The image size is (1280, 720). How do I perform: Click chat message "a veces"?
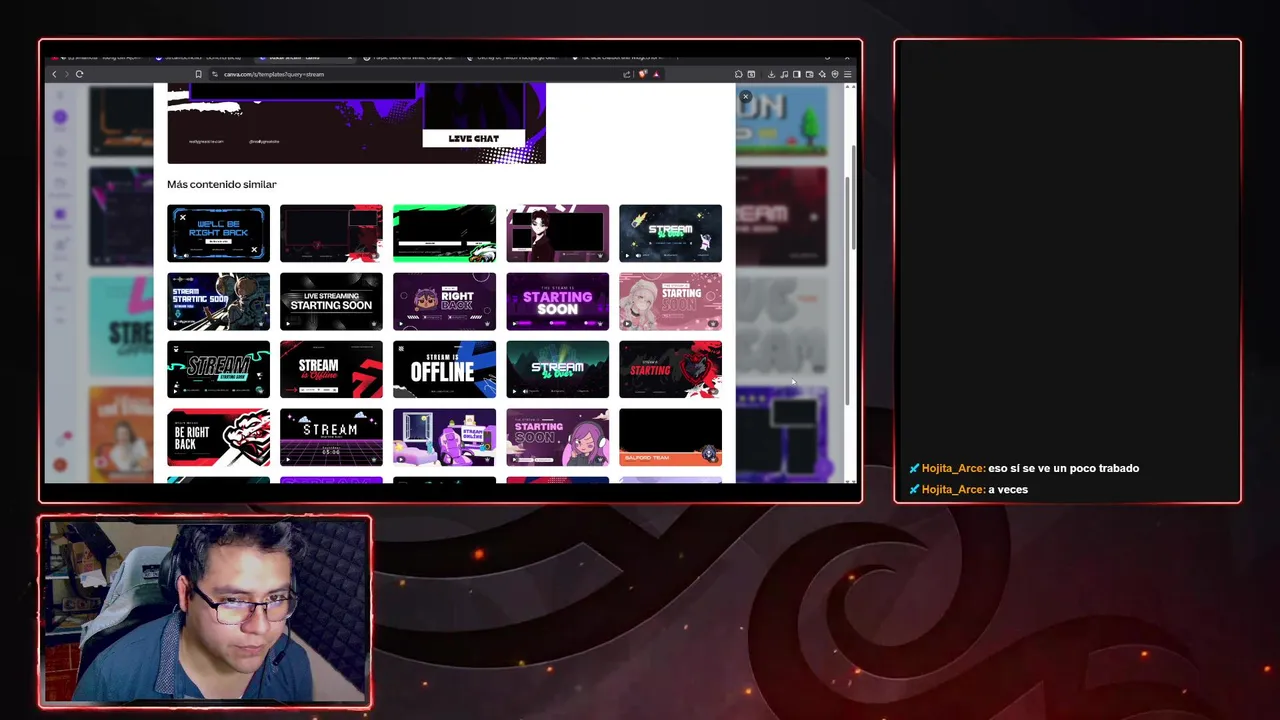1008,489
